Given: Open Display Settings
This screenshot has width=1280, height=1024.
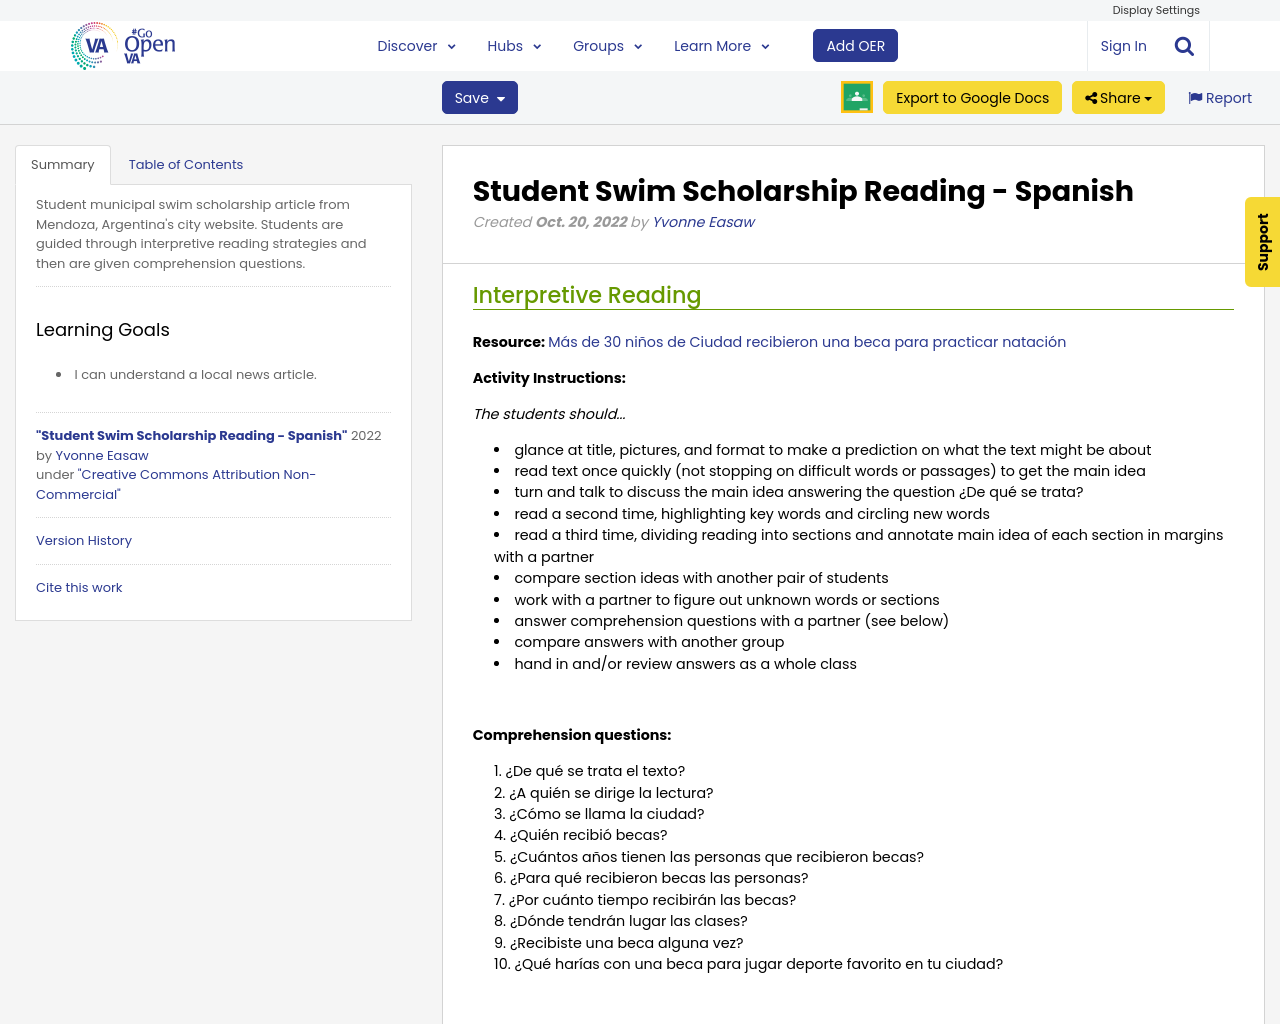Looking at the screenshot, I should click(1156, 9).
